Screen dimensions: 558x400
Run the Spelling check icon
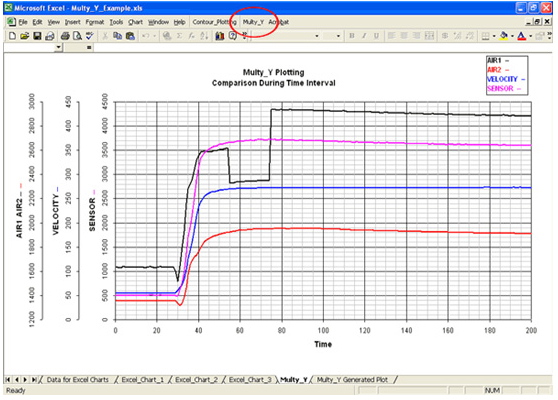click(x=90, y=36)
